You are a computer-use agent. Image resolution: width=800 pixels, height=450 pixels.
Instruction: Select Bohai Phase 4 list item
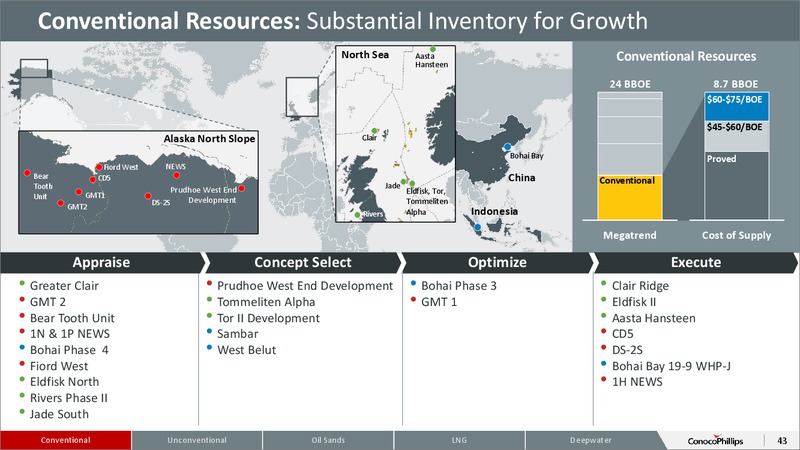[x=69, y=350]
